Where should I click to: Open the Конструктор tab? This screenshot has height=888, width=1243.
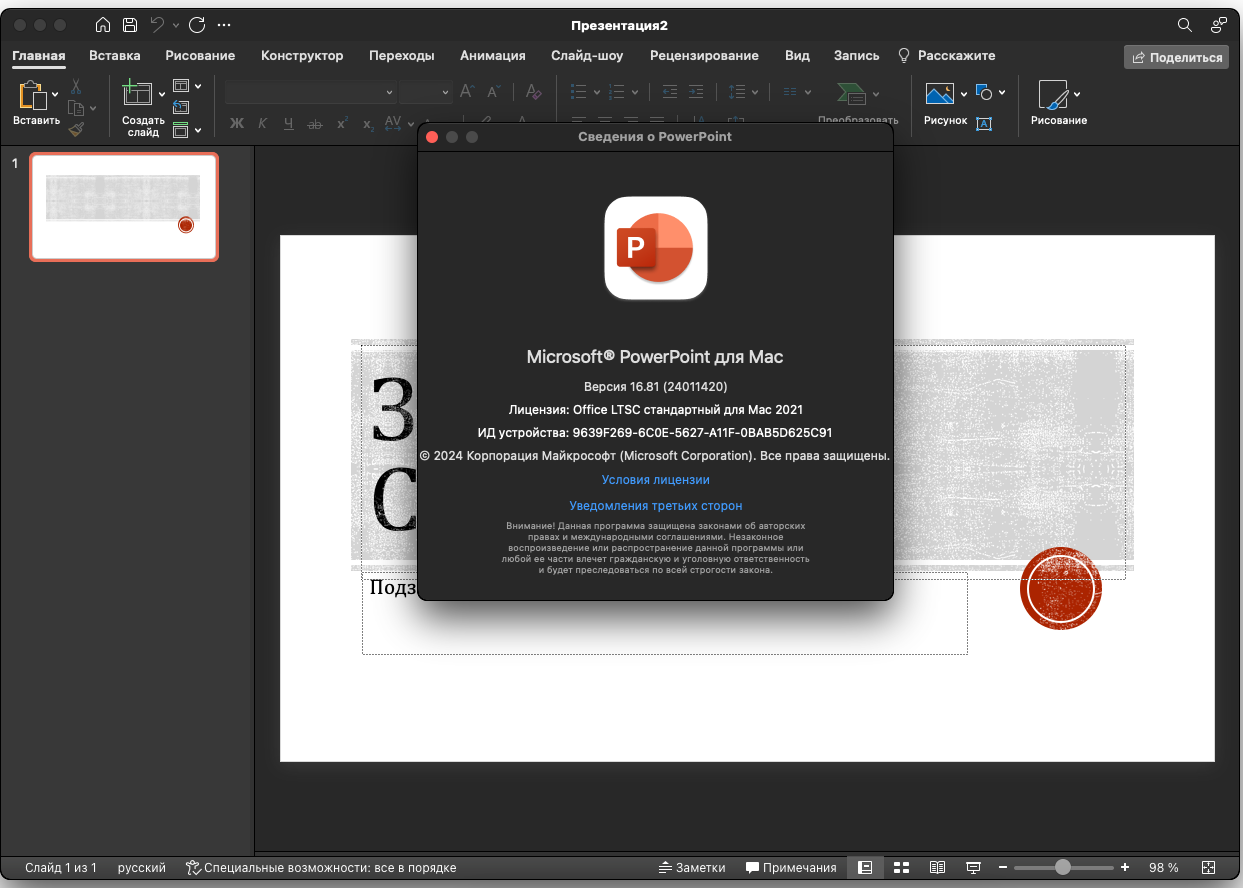[302, 56]
